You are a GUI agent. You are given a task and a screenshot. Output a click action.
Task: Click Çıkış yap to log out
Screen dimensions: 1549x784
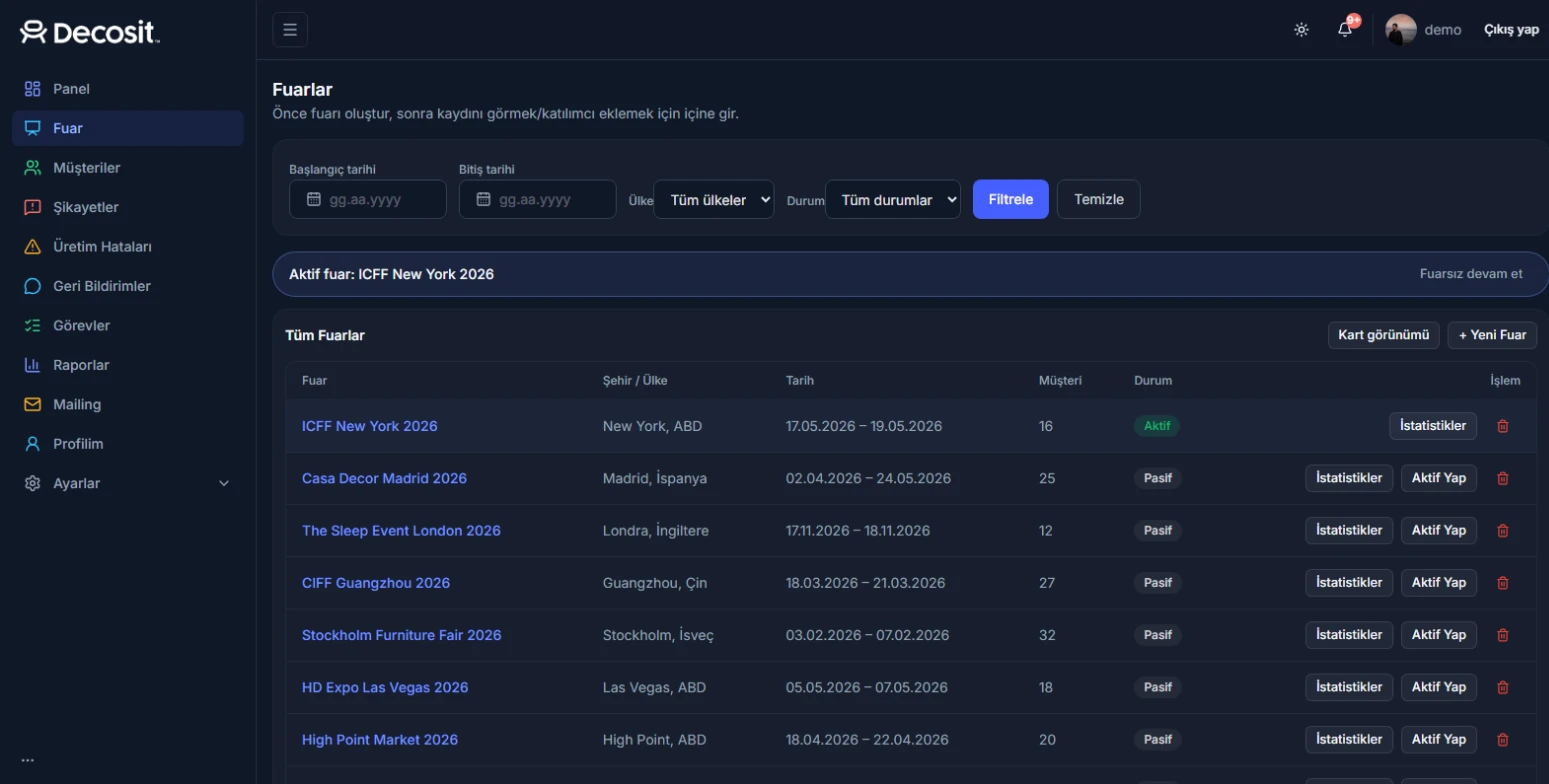1511,30
